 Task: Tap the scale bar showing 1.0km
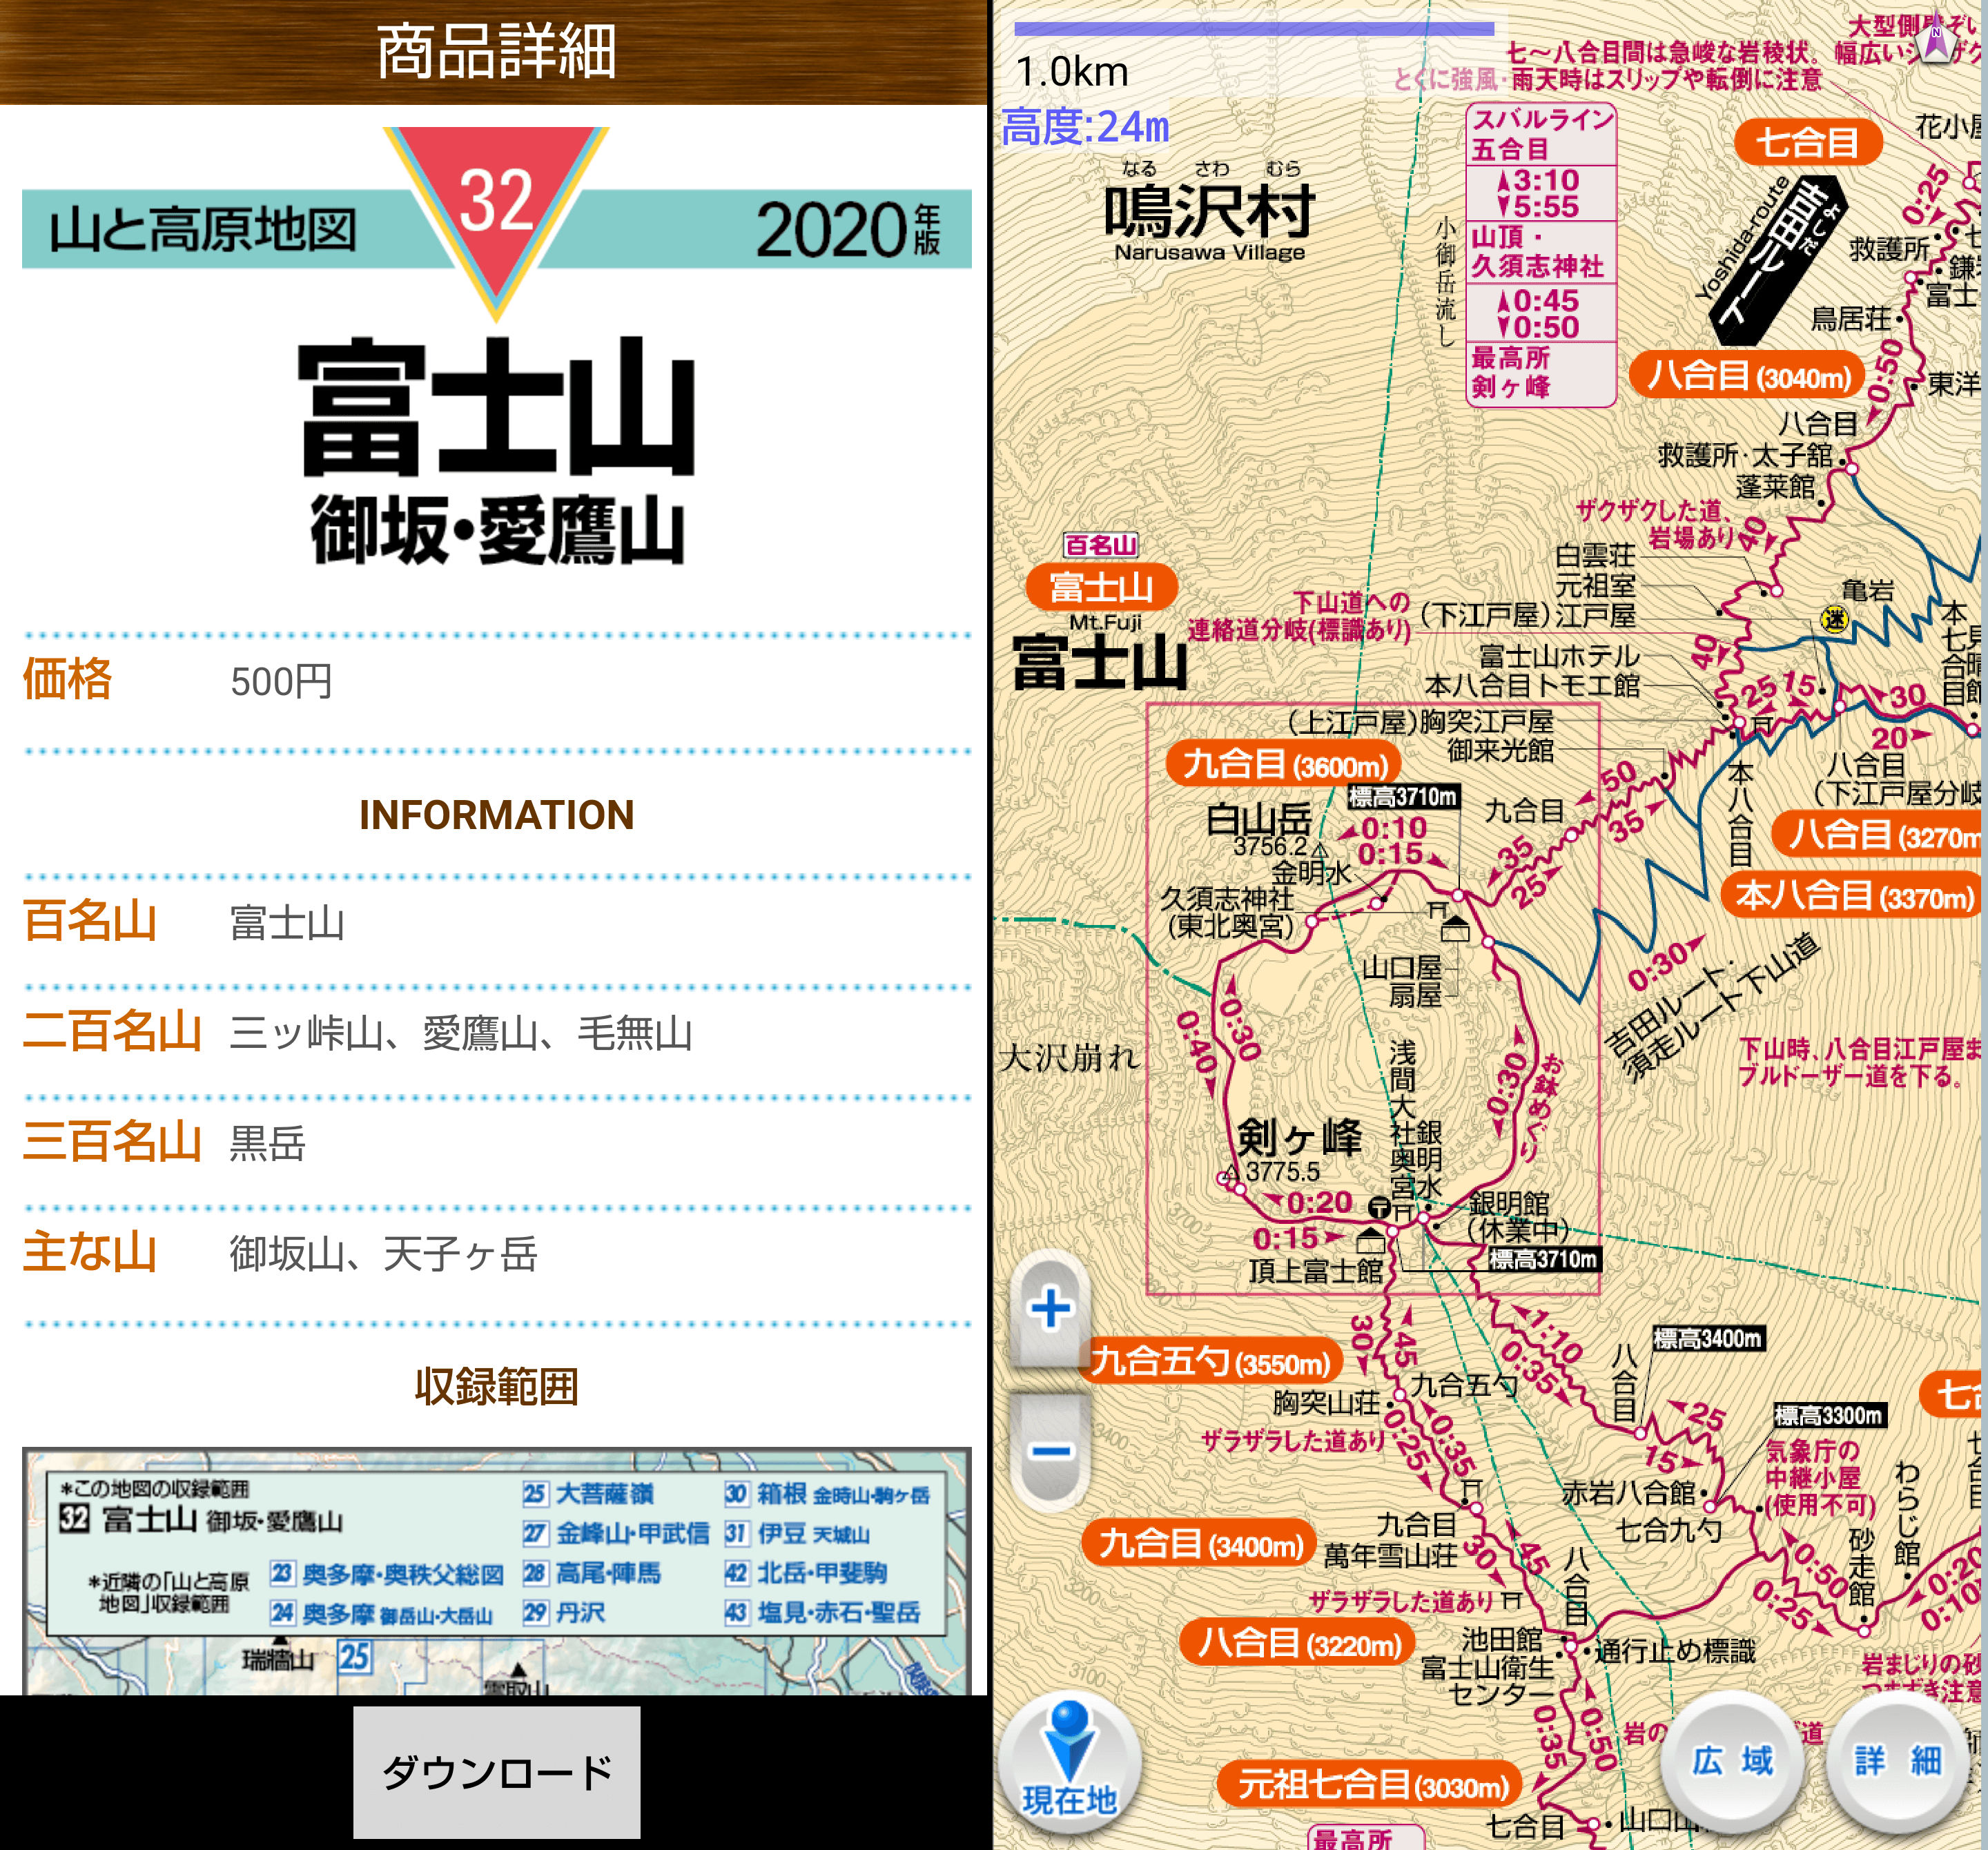click(1254, 30)
